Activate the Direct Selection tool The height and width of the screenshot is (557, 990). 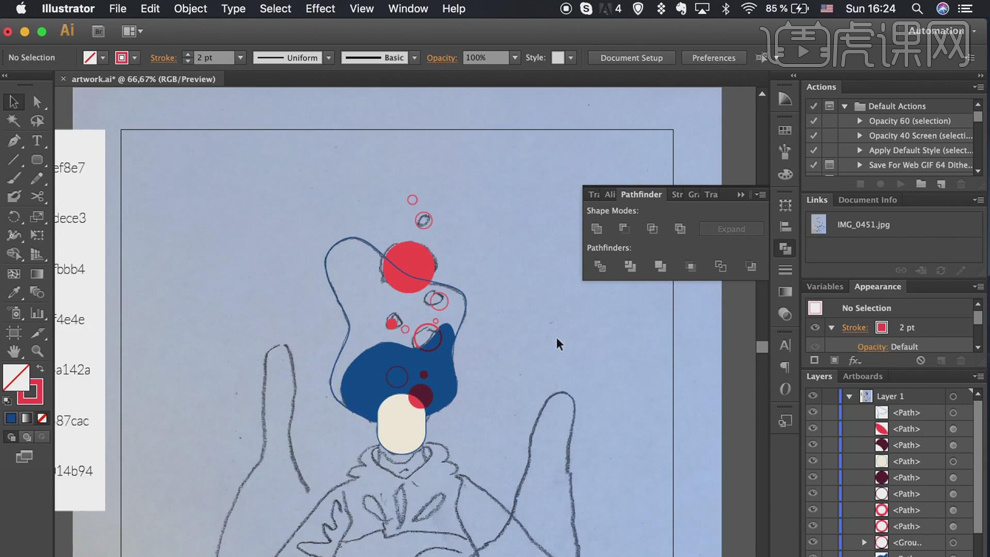coord(37,102)
